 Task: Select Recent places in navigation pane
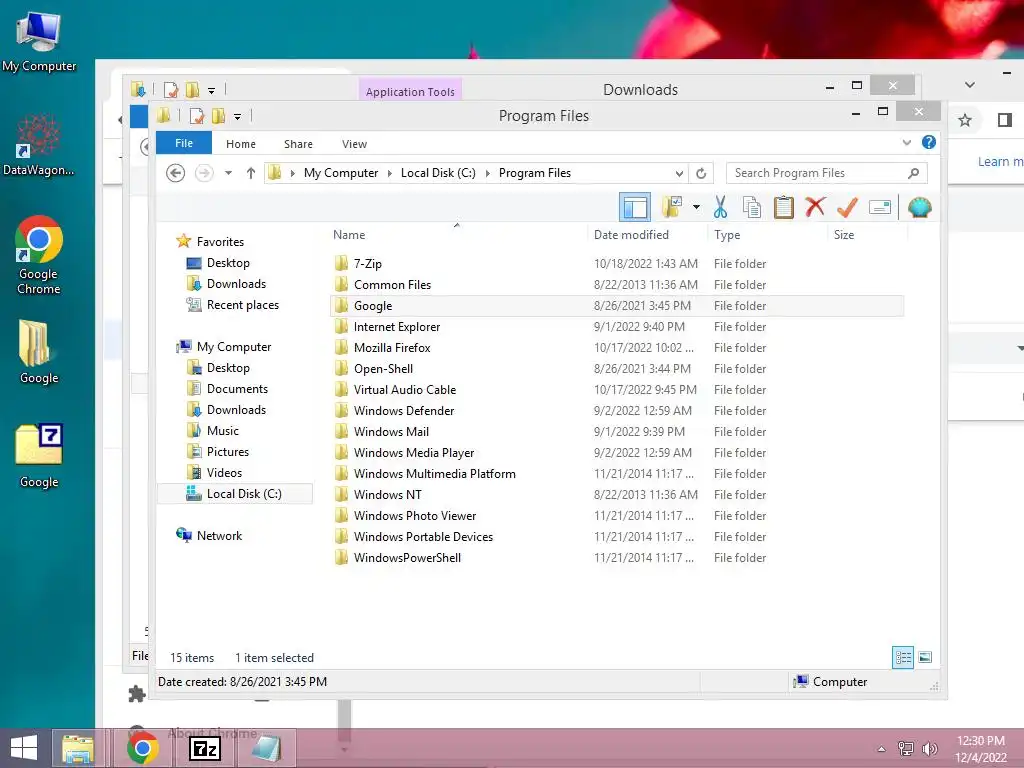pos(242,304)
